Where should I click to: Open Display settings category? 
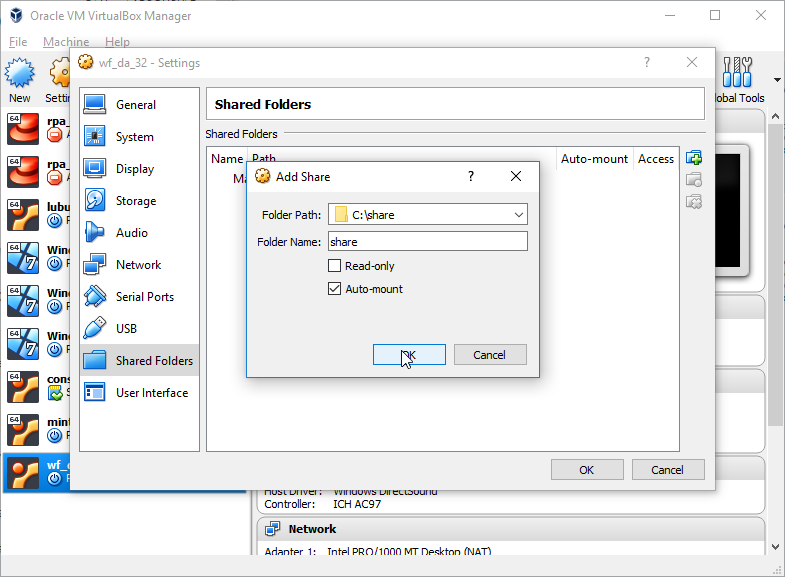tap(139, 169)
